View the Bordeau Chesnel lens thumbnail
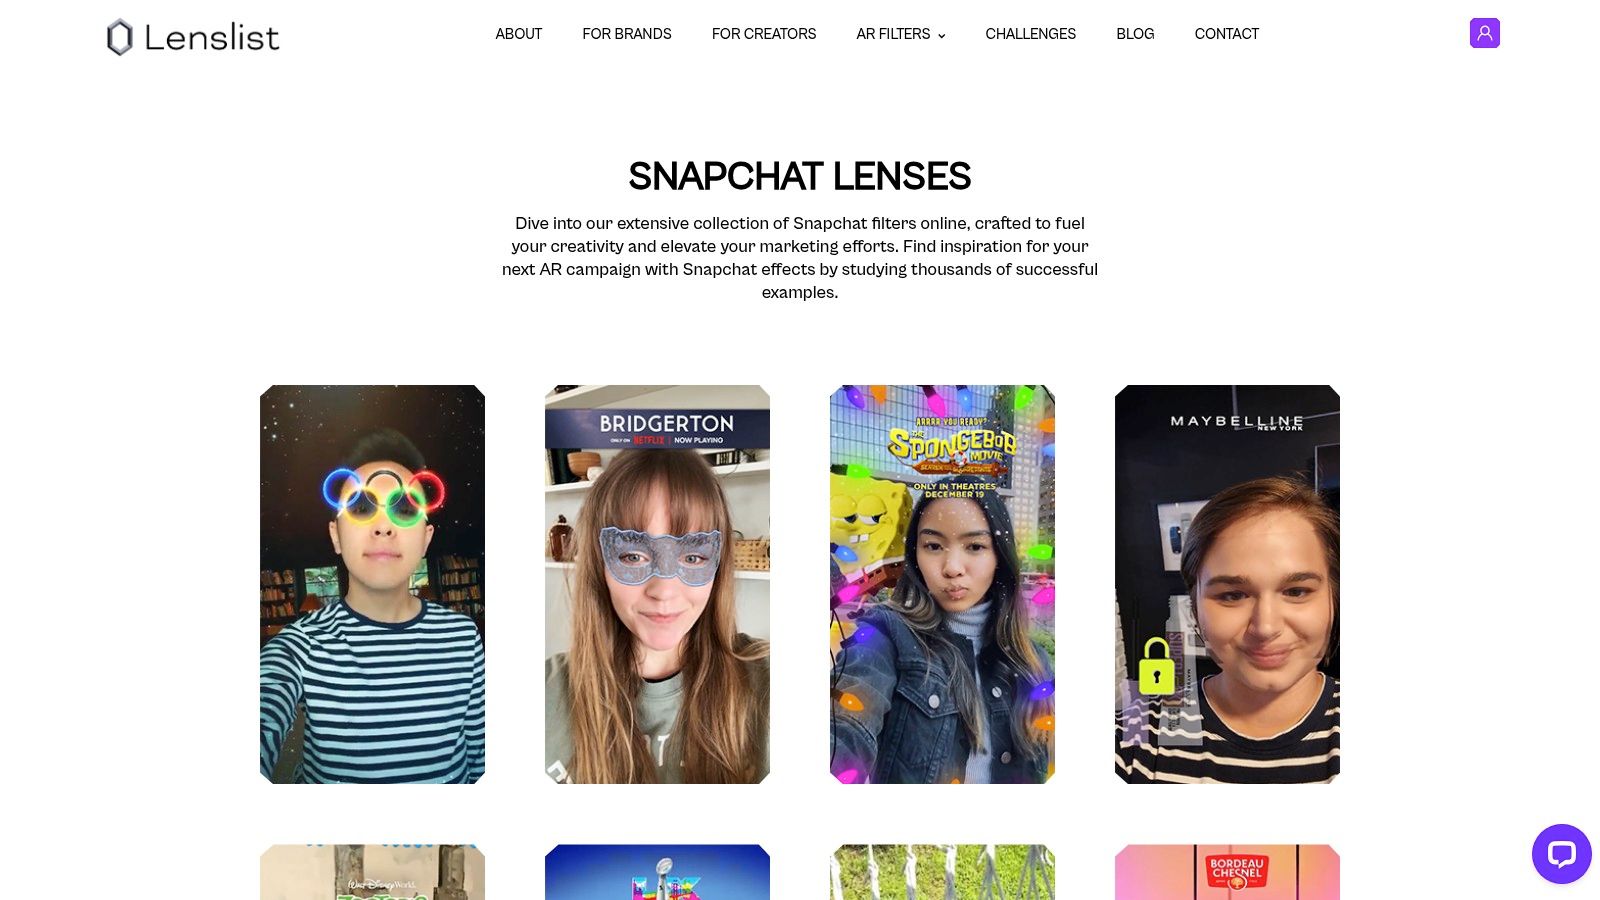The height and width of the screenshot is (900, 1600). 1227,872
